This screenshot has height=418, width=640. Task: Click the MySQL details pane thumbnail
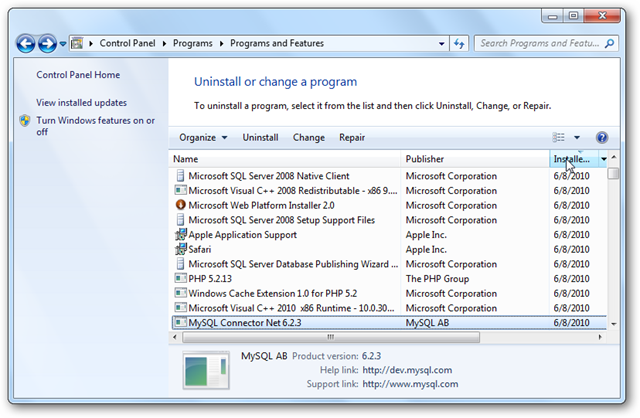coord(206,370)
